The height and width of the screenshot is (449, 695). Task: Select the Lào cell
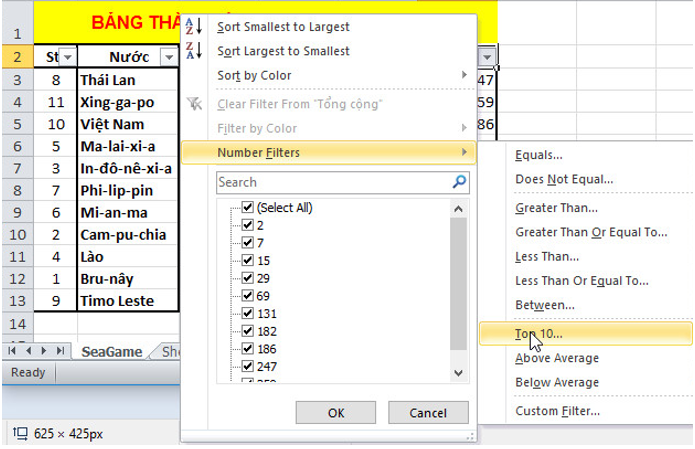128,257
